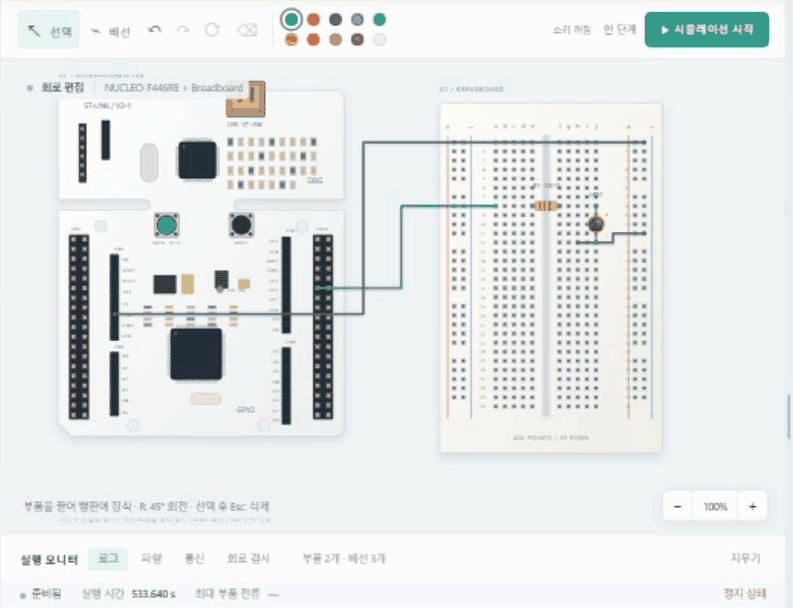Viewport: 793px width, 608px height.
Task: Click the large main MCU chip
Action: point(196,354)
